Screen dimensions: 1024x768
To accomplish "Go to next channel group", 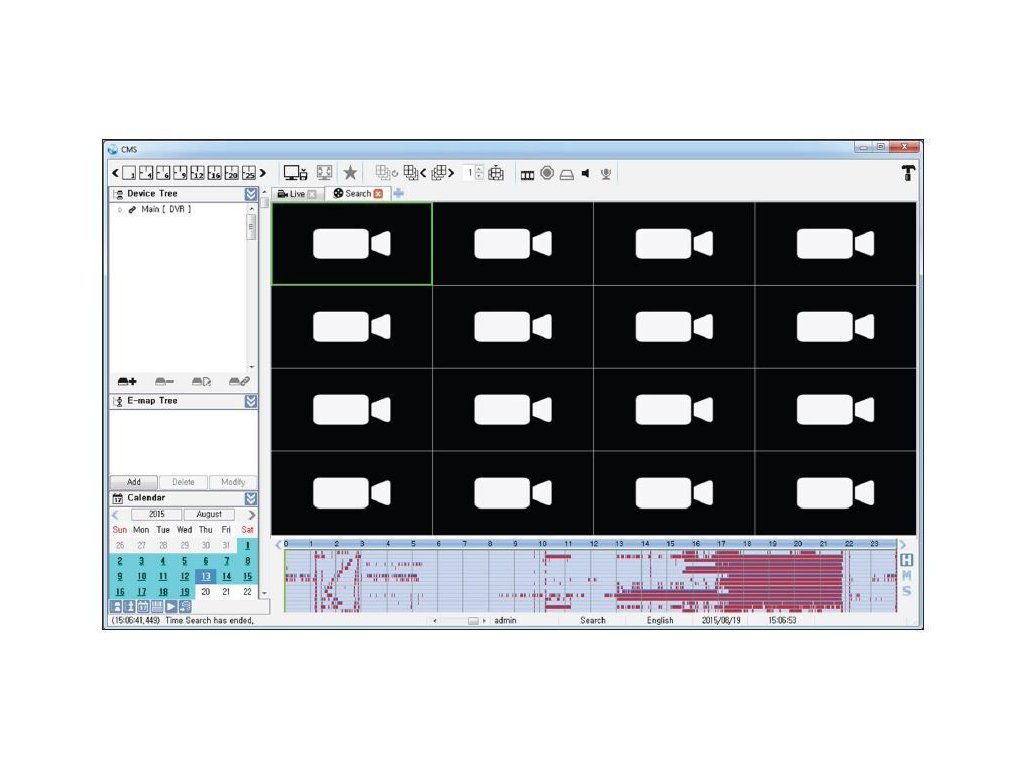I will click(443, 172).
